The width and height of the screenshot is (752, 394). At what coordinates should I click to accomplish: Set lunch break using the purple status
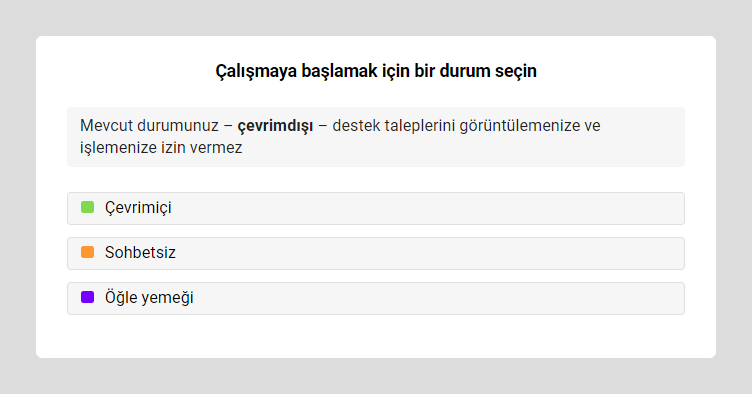click(376, 299)
